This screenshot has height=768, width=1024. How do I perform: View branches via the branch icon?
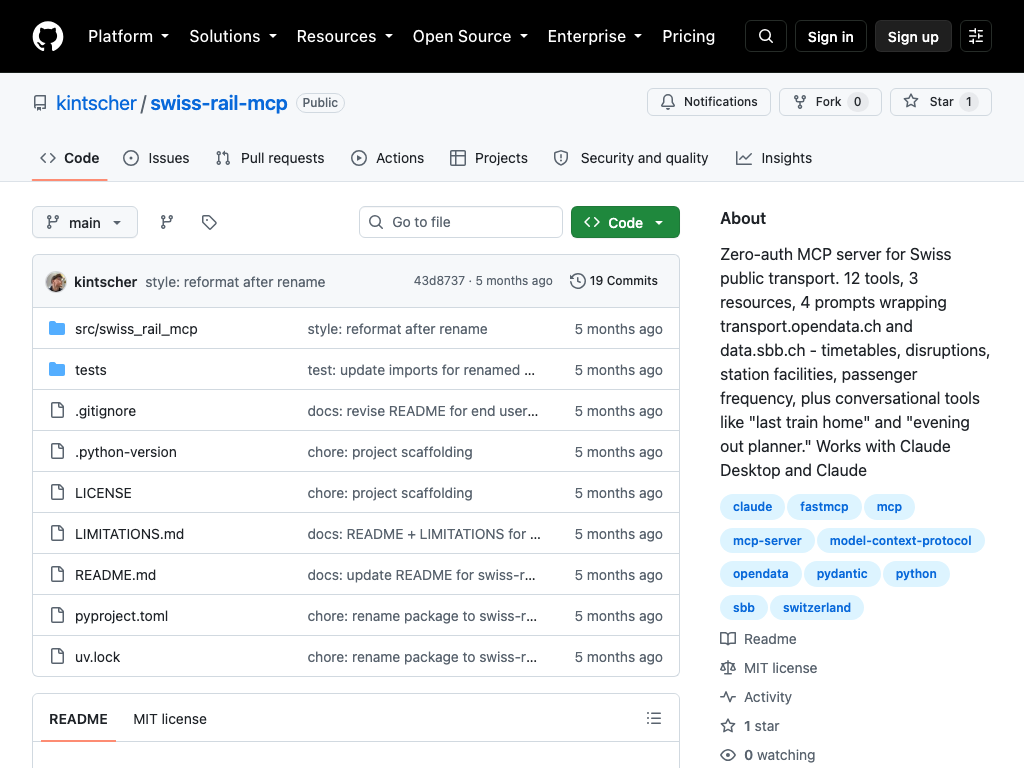click(x=167, y=223)
